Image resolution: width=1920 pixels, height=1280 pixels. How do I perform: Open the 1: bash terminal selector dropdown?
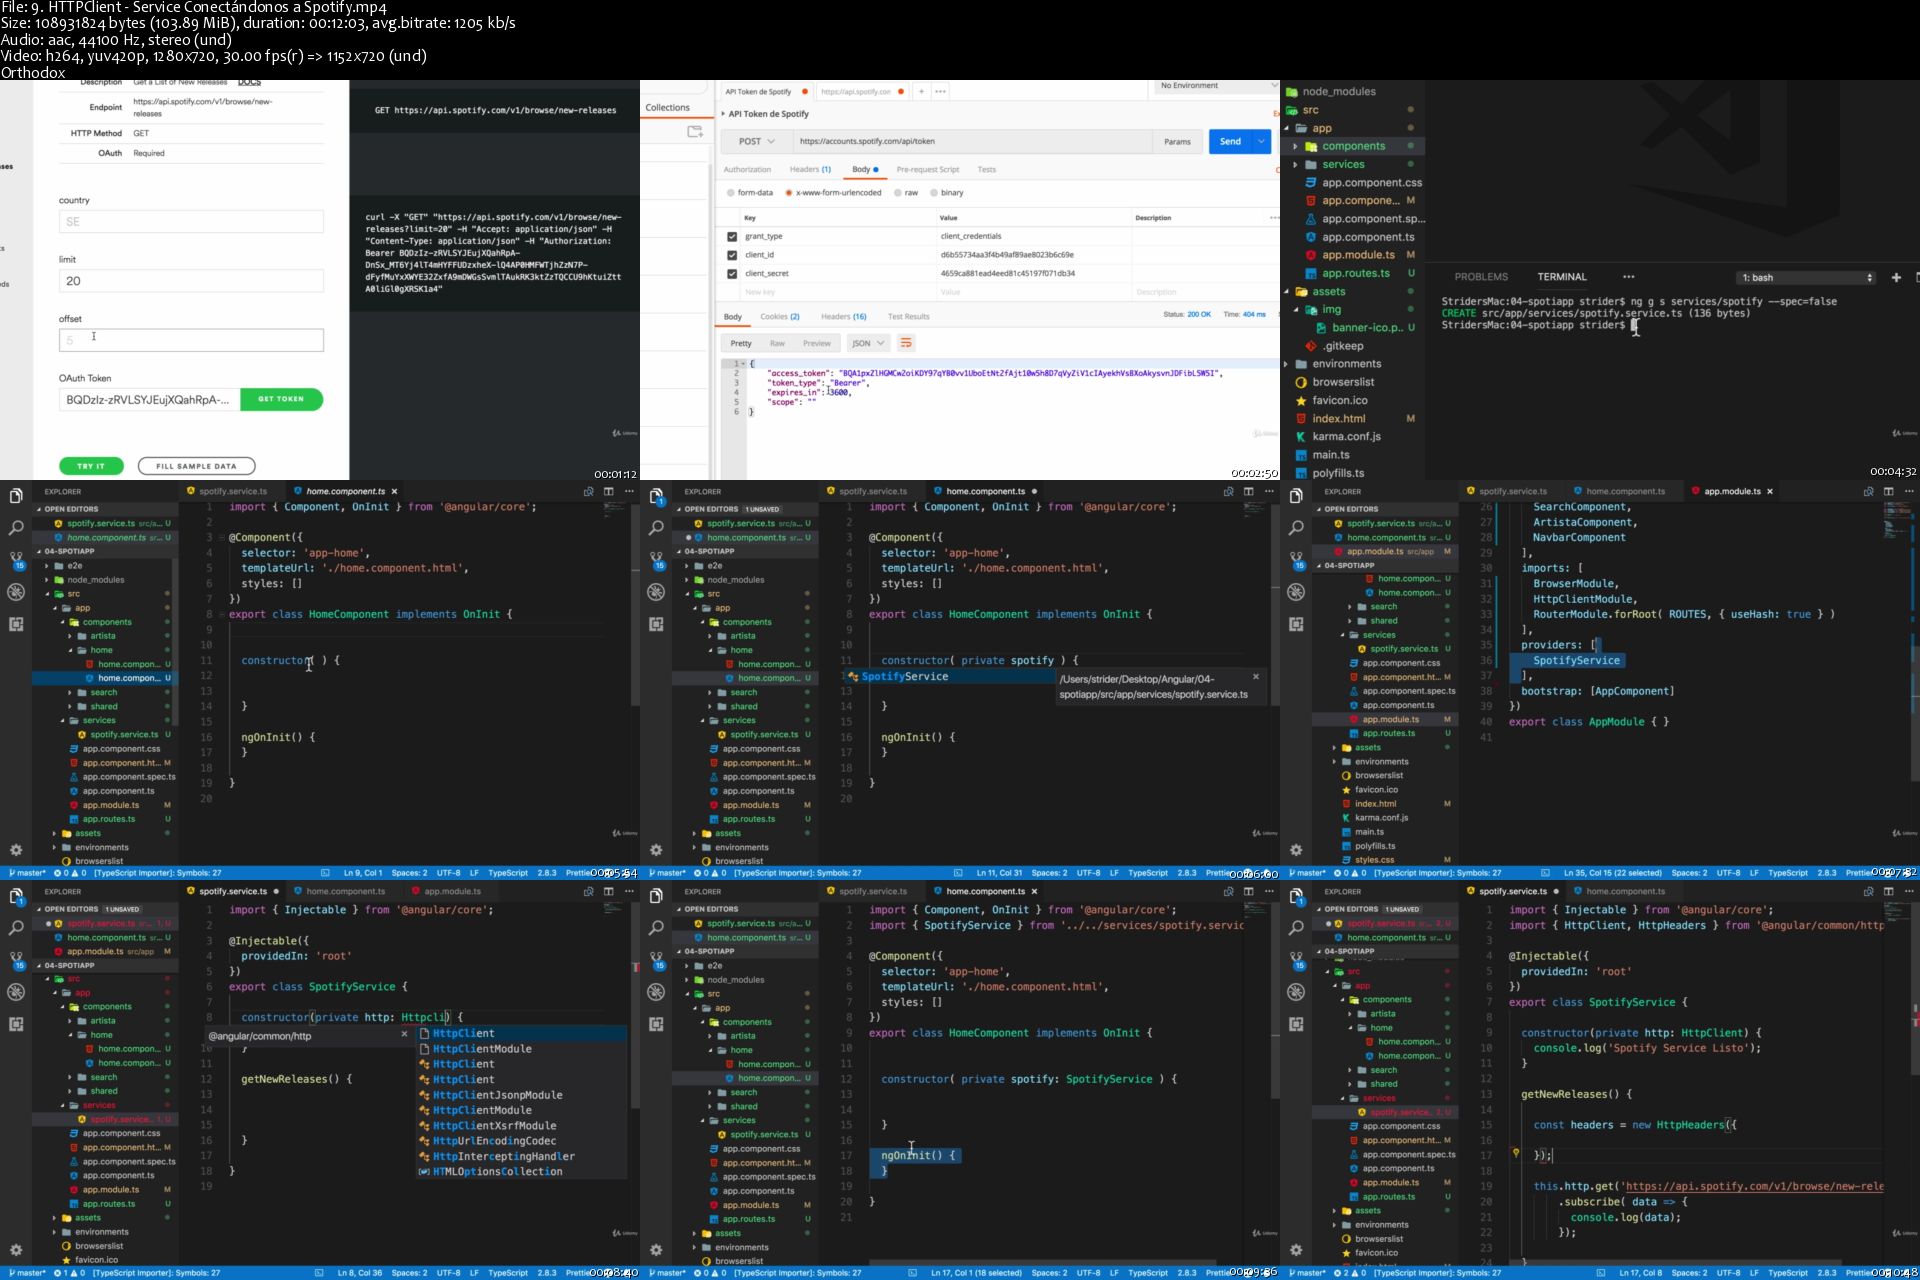tap(1806, 277)
